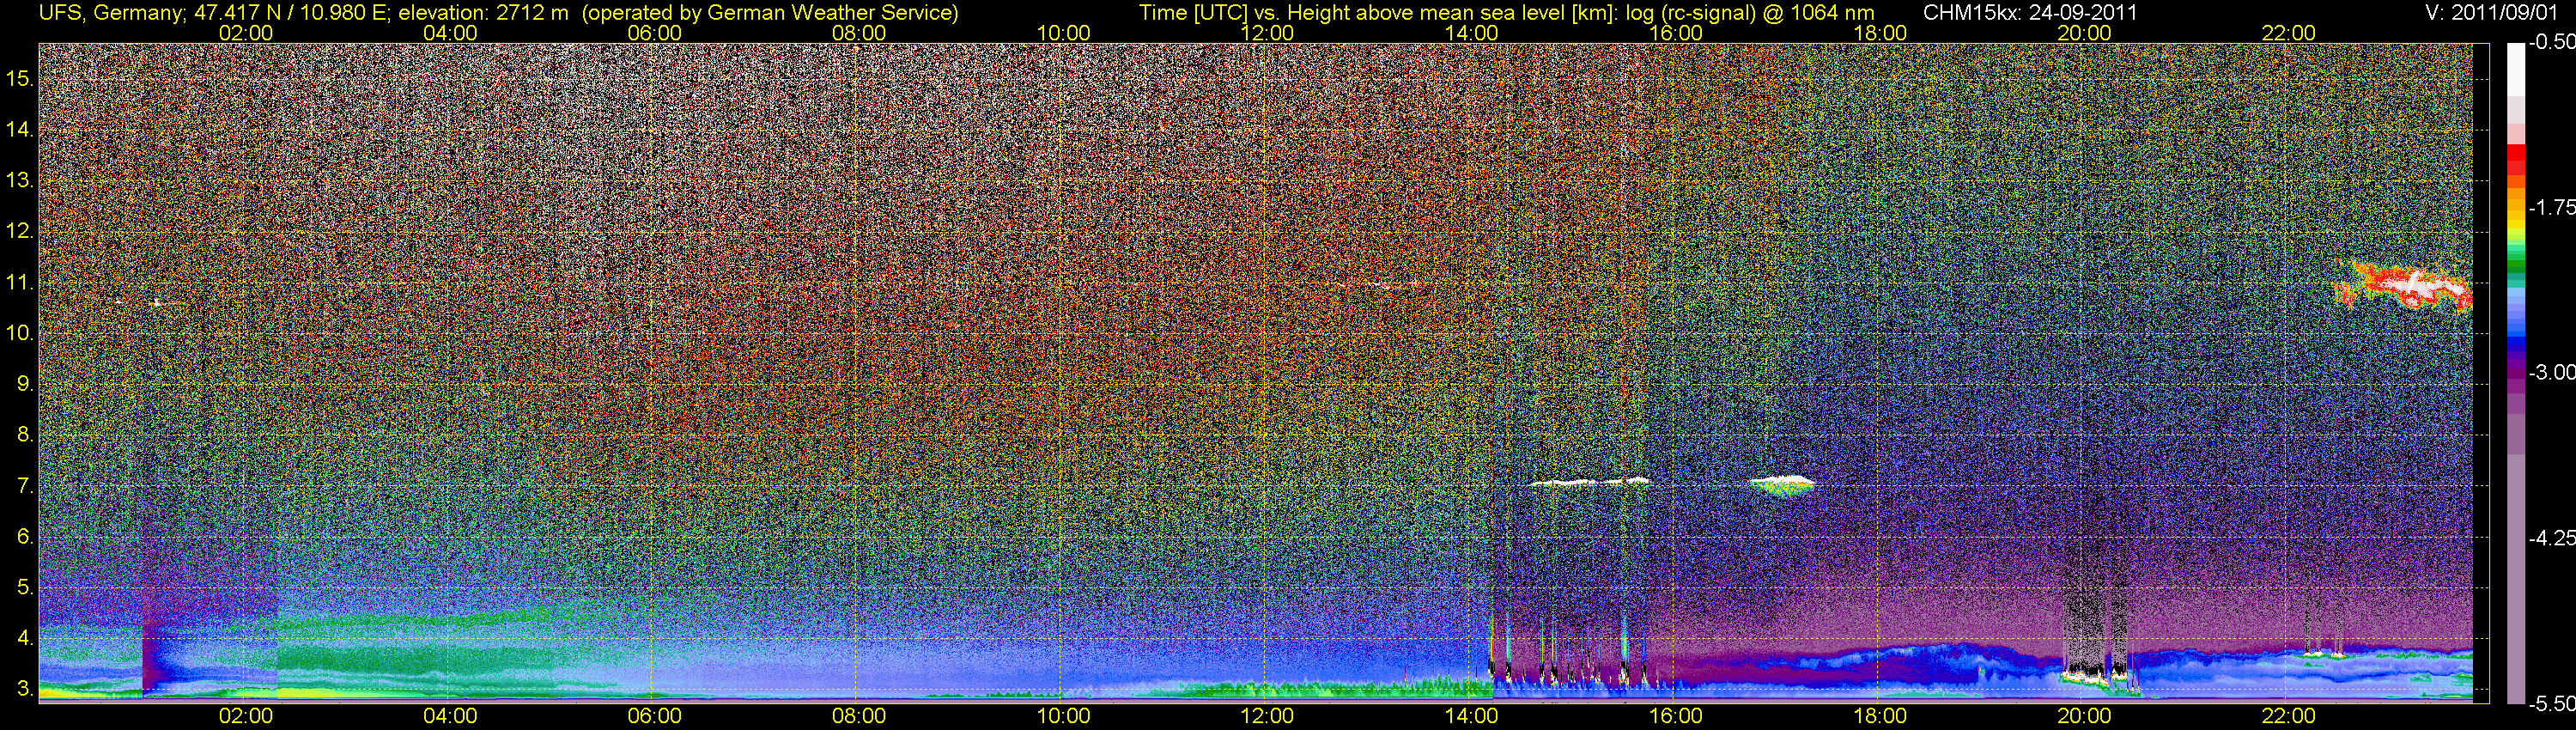Viewport: 2576px width, 730px height.
Task: Click the 13. km height axis label
Action: tap(20, 180)
